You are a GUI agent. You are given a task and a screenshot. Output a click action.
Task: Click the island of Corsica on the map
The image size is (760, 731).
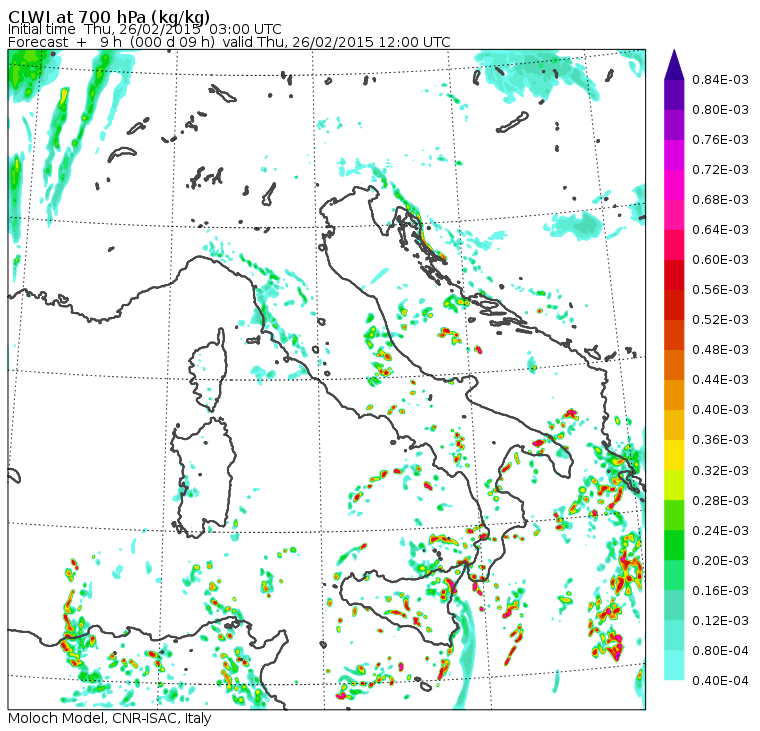click(x=208, y=370)
